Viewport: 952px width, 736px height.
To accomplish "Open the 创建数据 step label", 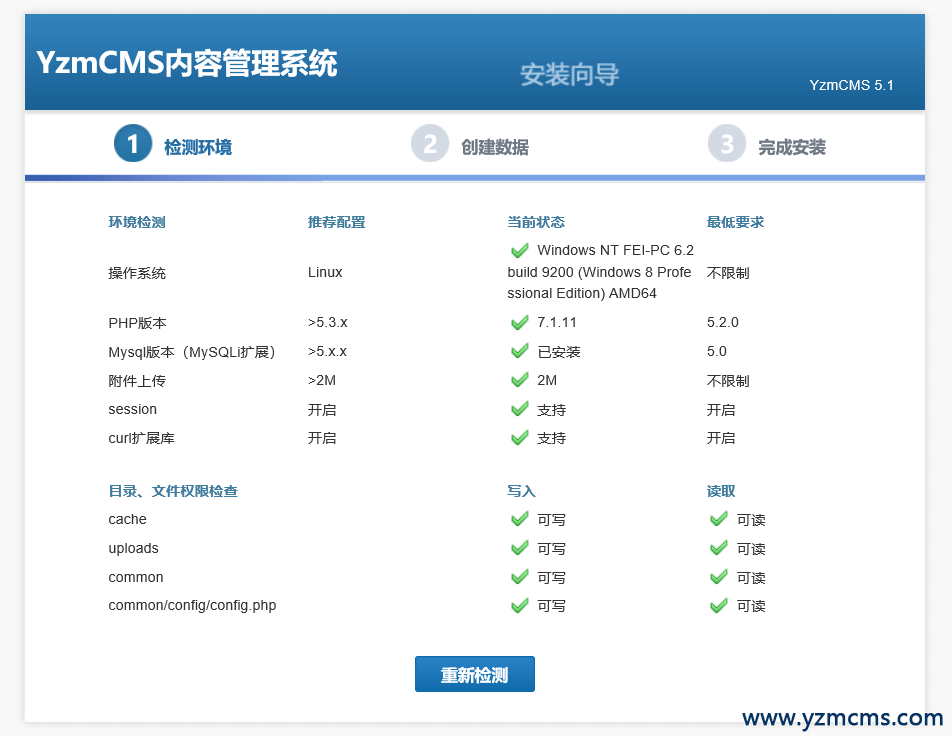I will (x=495, y=147).
